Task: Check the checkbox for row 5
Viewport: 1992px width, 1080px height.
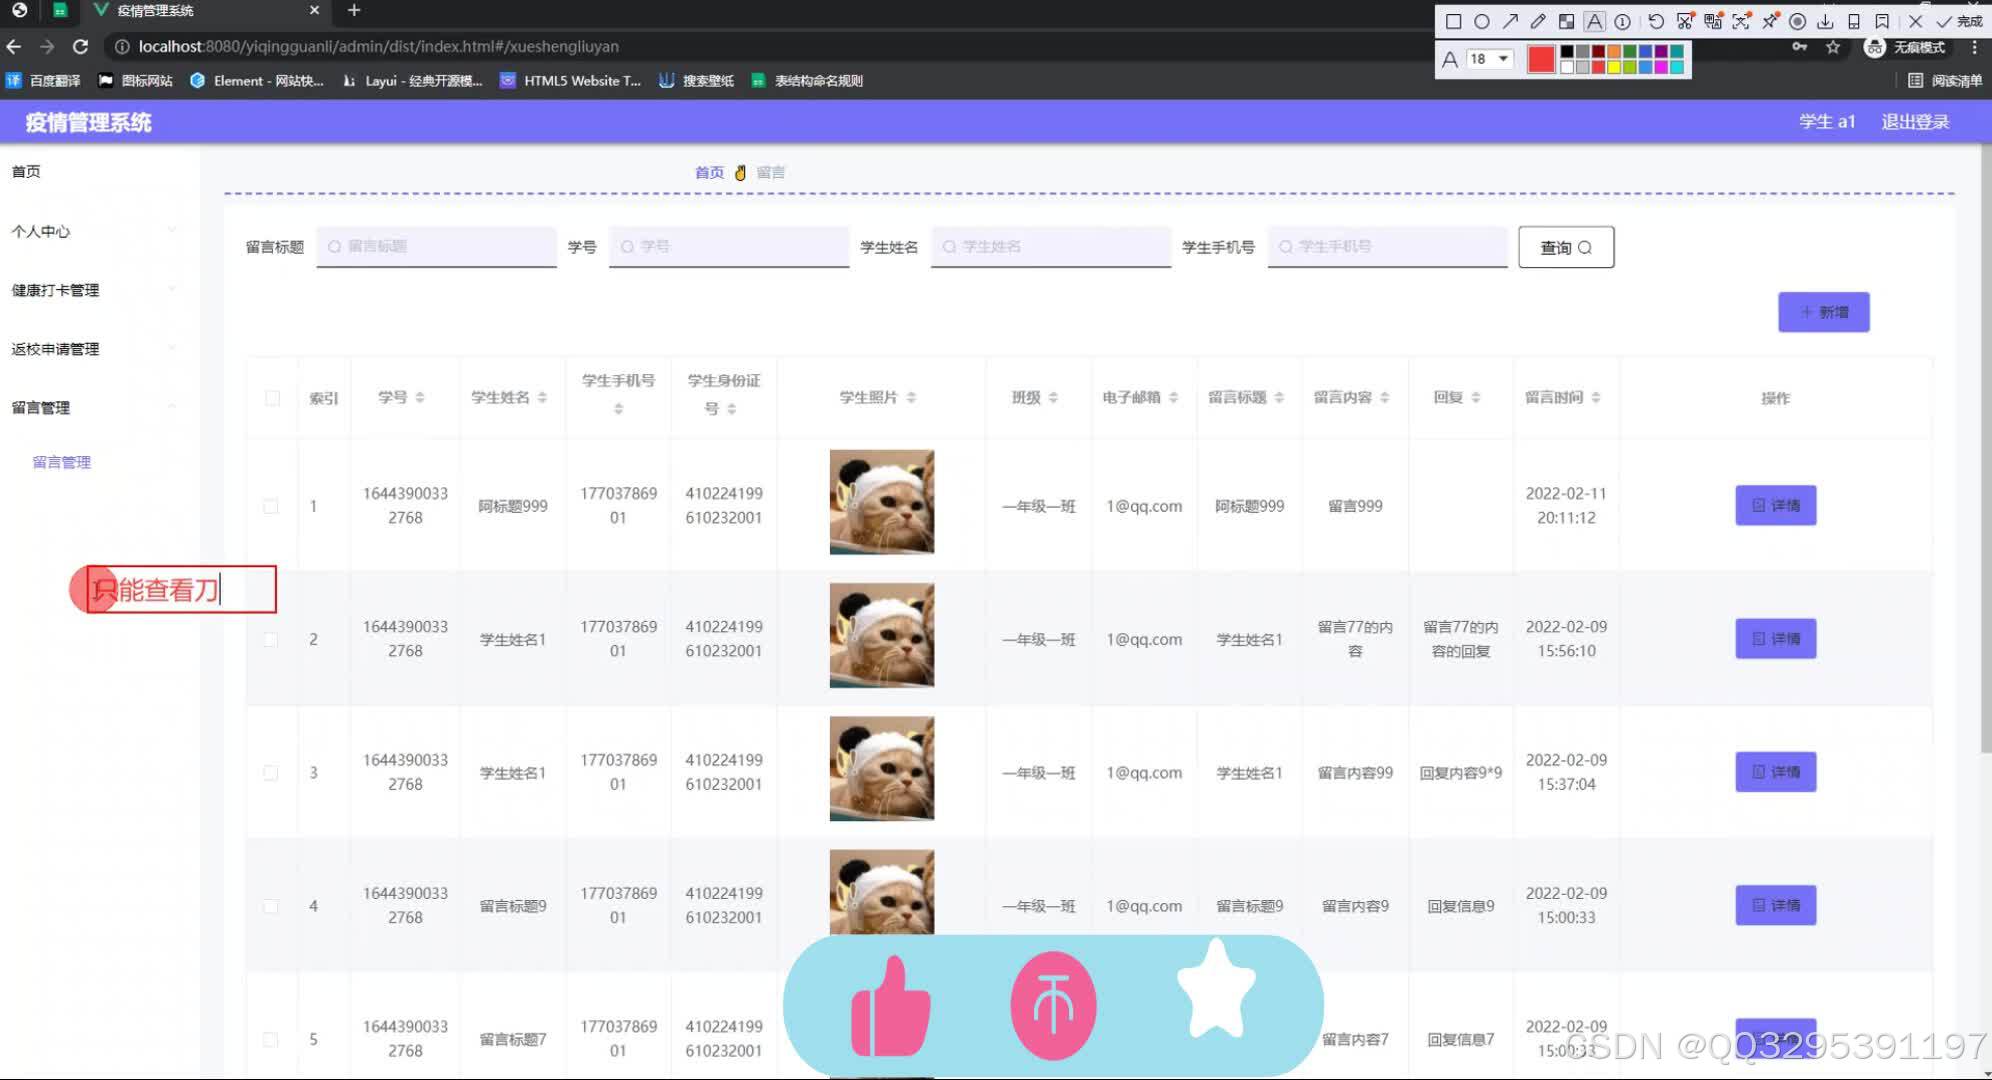Action: tap(271, 1039)
